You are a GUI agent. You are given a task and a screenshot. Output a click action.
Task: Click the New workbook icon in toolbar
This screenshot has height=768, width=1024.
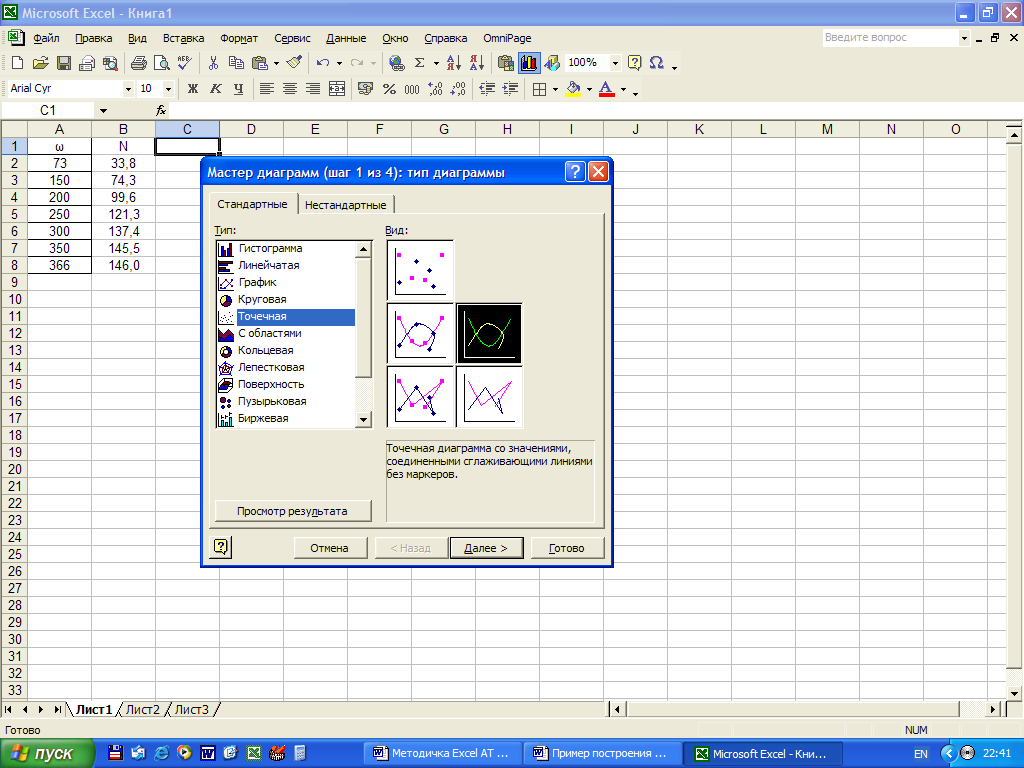pyautogui.click(x=18, y=63)
